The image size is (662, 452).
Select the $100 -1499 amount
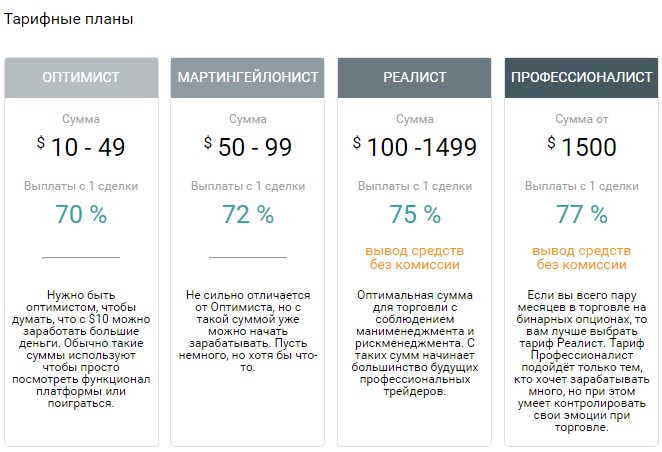tap(415, 147)
